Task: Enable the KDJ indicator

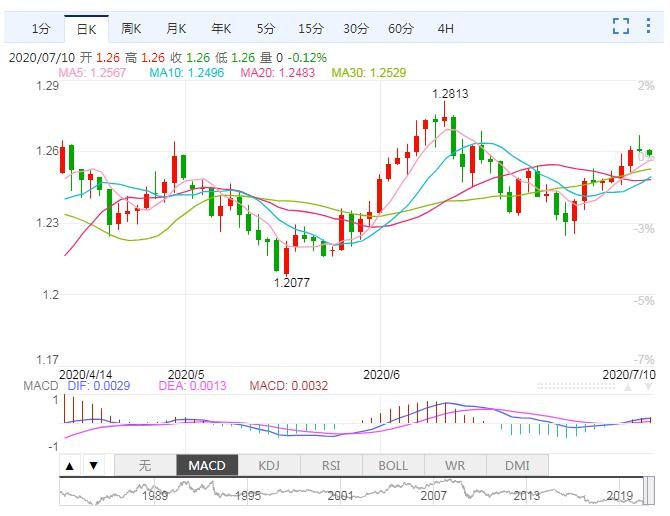Action: click(x=269, y=465)
